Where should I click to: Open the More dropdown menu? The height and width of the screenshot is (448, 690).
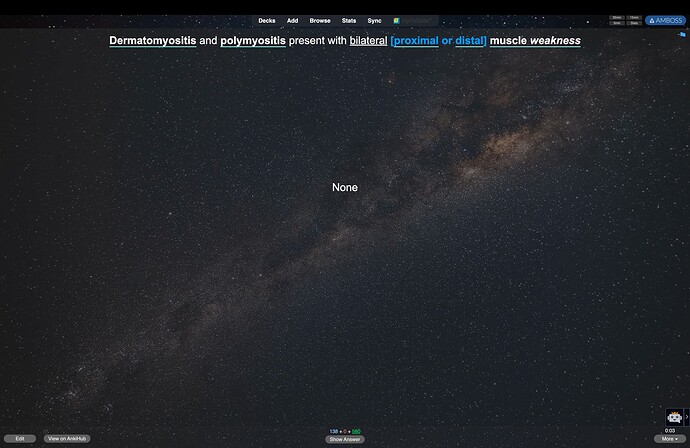(669, 439)
